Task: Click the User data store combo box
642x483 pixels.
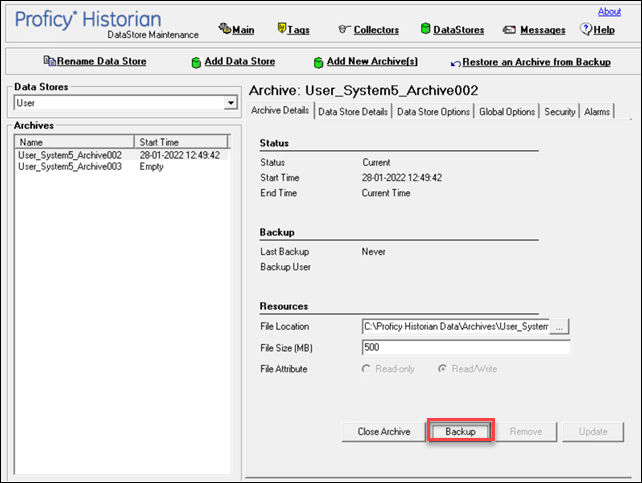Action: [126, 103]
